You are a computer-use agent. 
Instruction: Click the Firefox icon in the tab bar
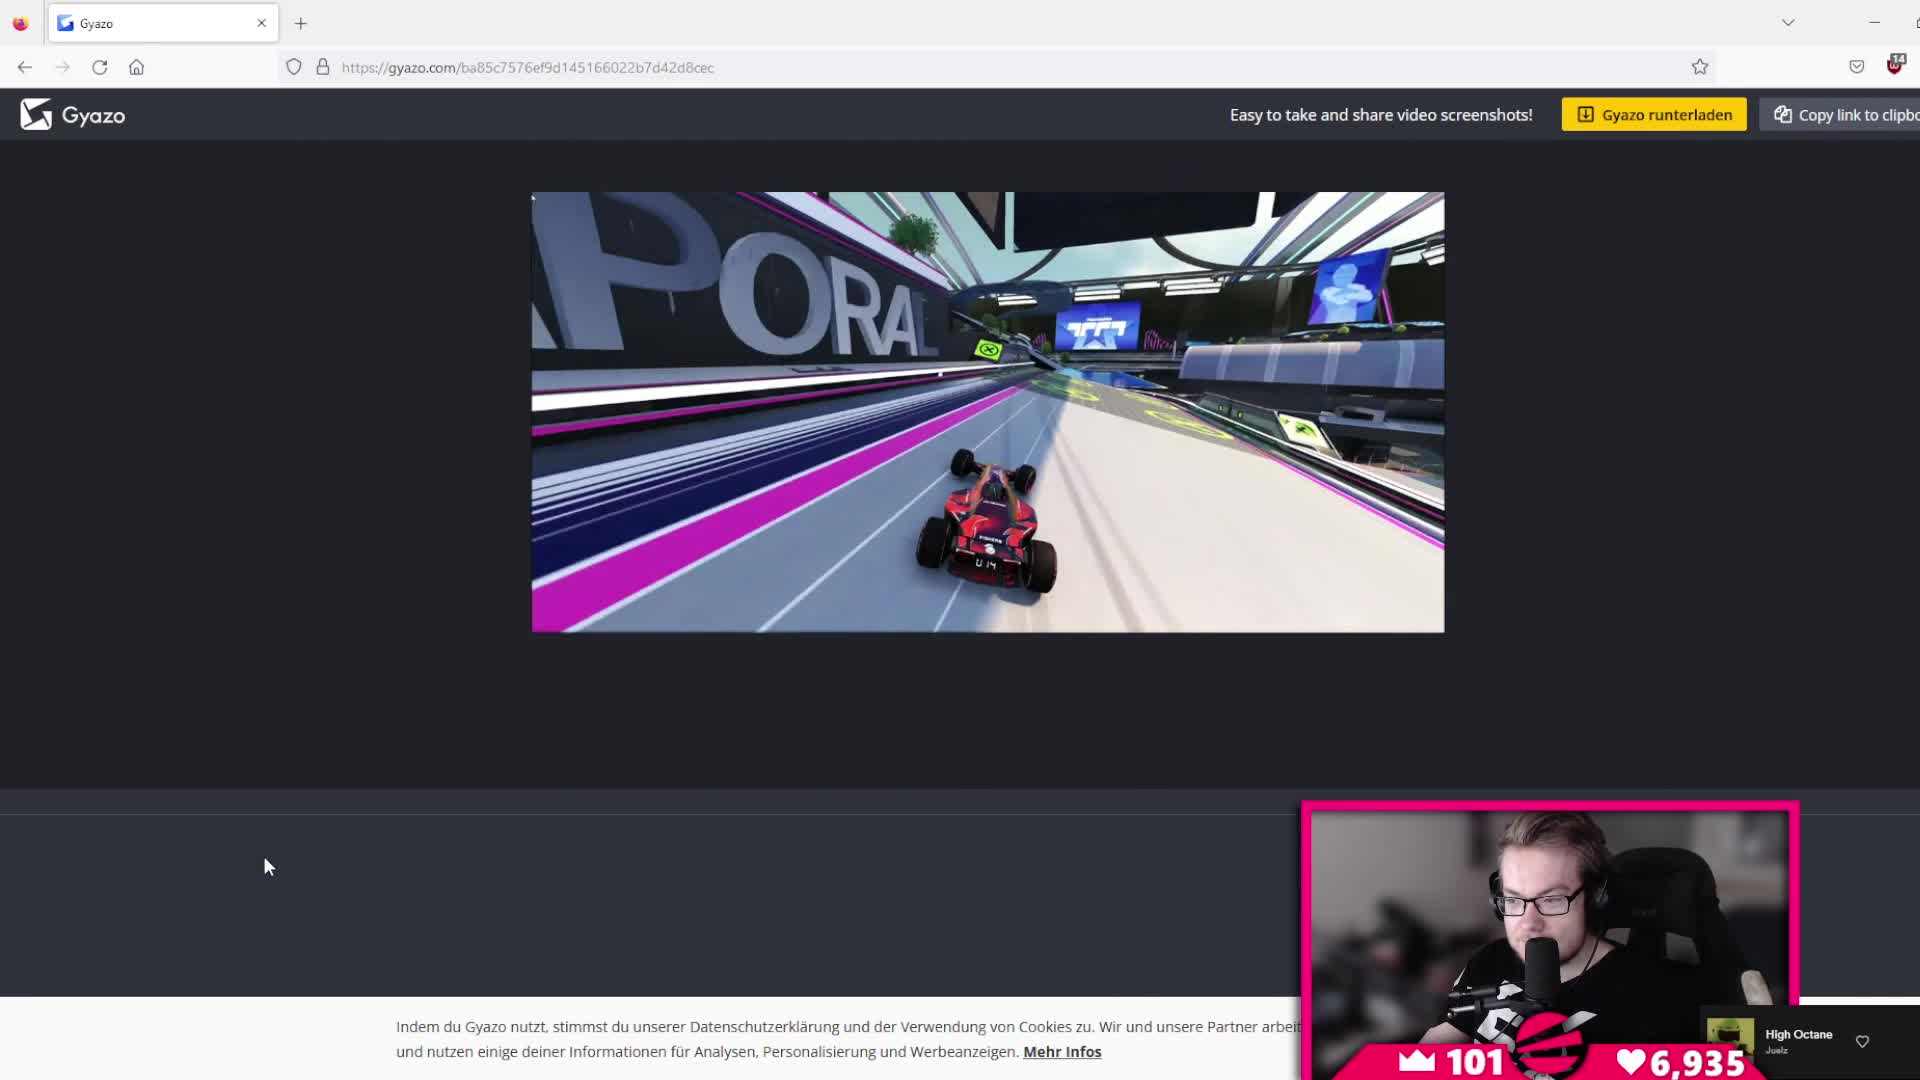coord(20,23)
